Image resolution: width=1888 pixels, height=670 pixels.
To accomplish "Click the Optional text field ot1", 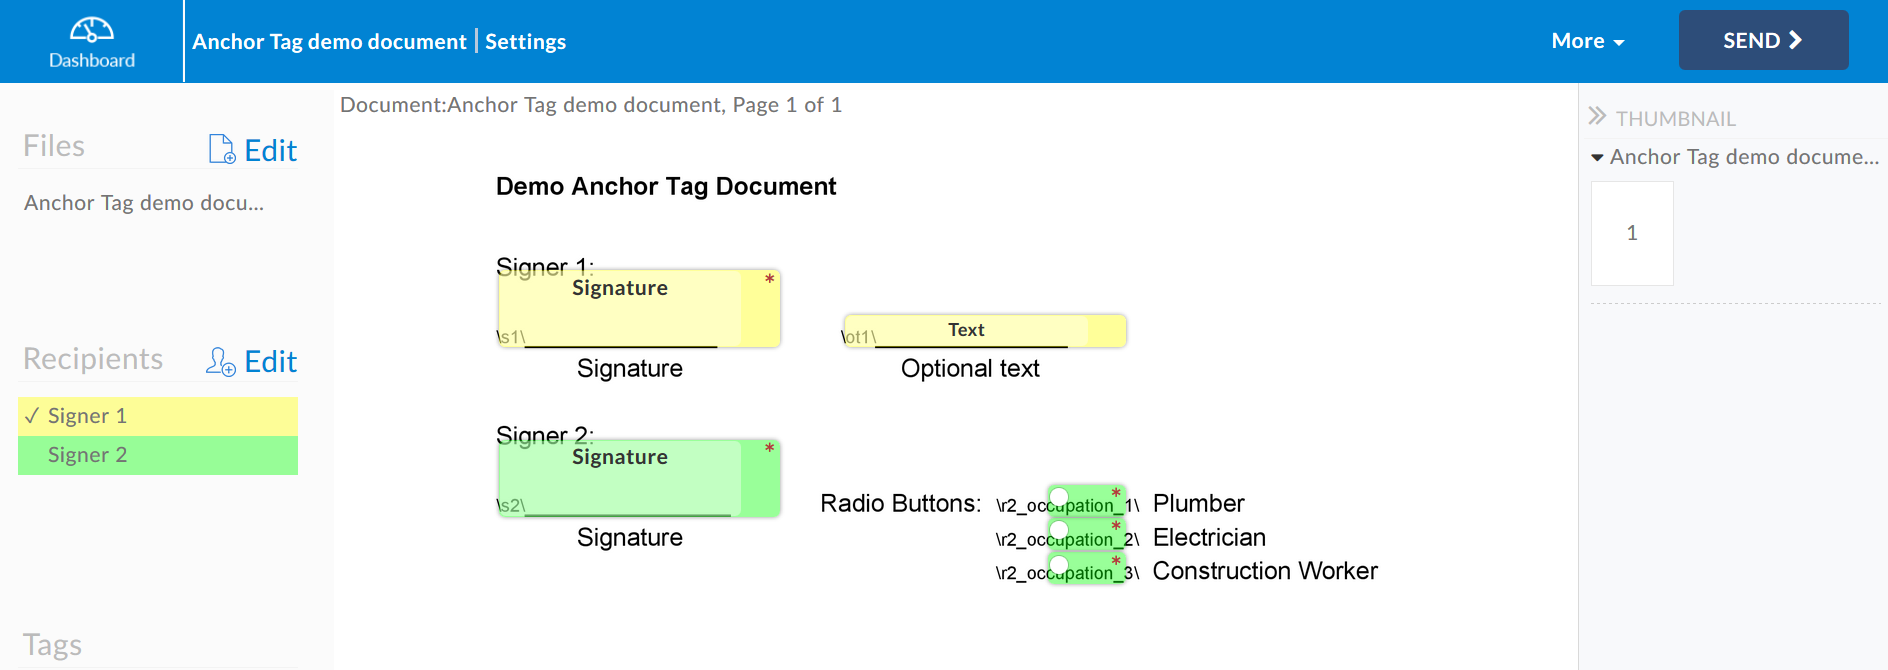I will click(985, 331).
